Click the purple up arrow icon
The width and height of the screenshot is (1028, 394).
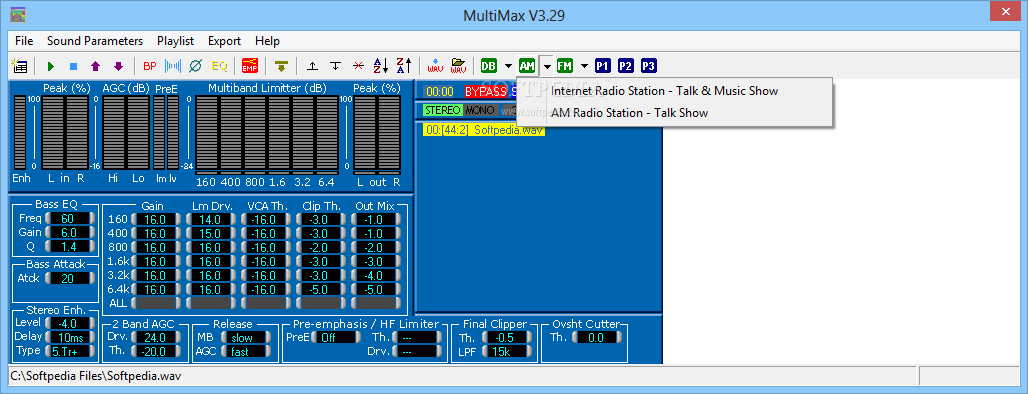[x=96, y=66]
